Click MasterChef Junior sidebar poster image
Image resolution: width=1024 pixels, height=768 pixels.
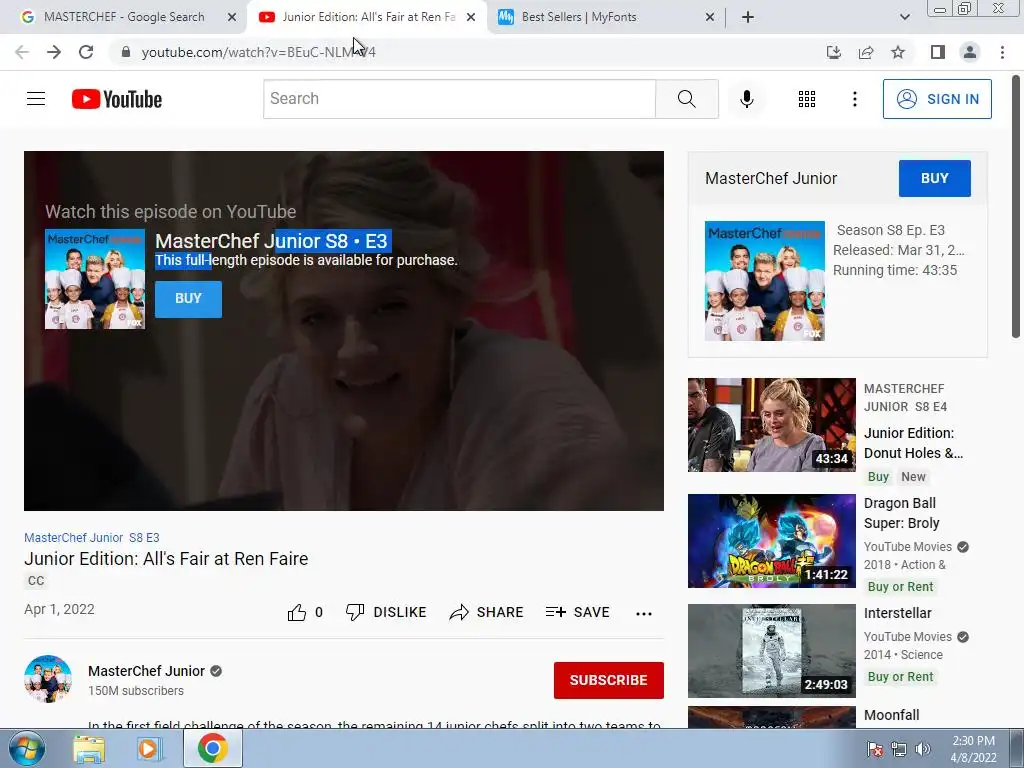tap(765, 281)
